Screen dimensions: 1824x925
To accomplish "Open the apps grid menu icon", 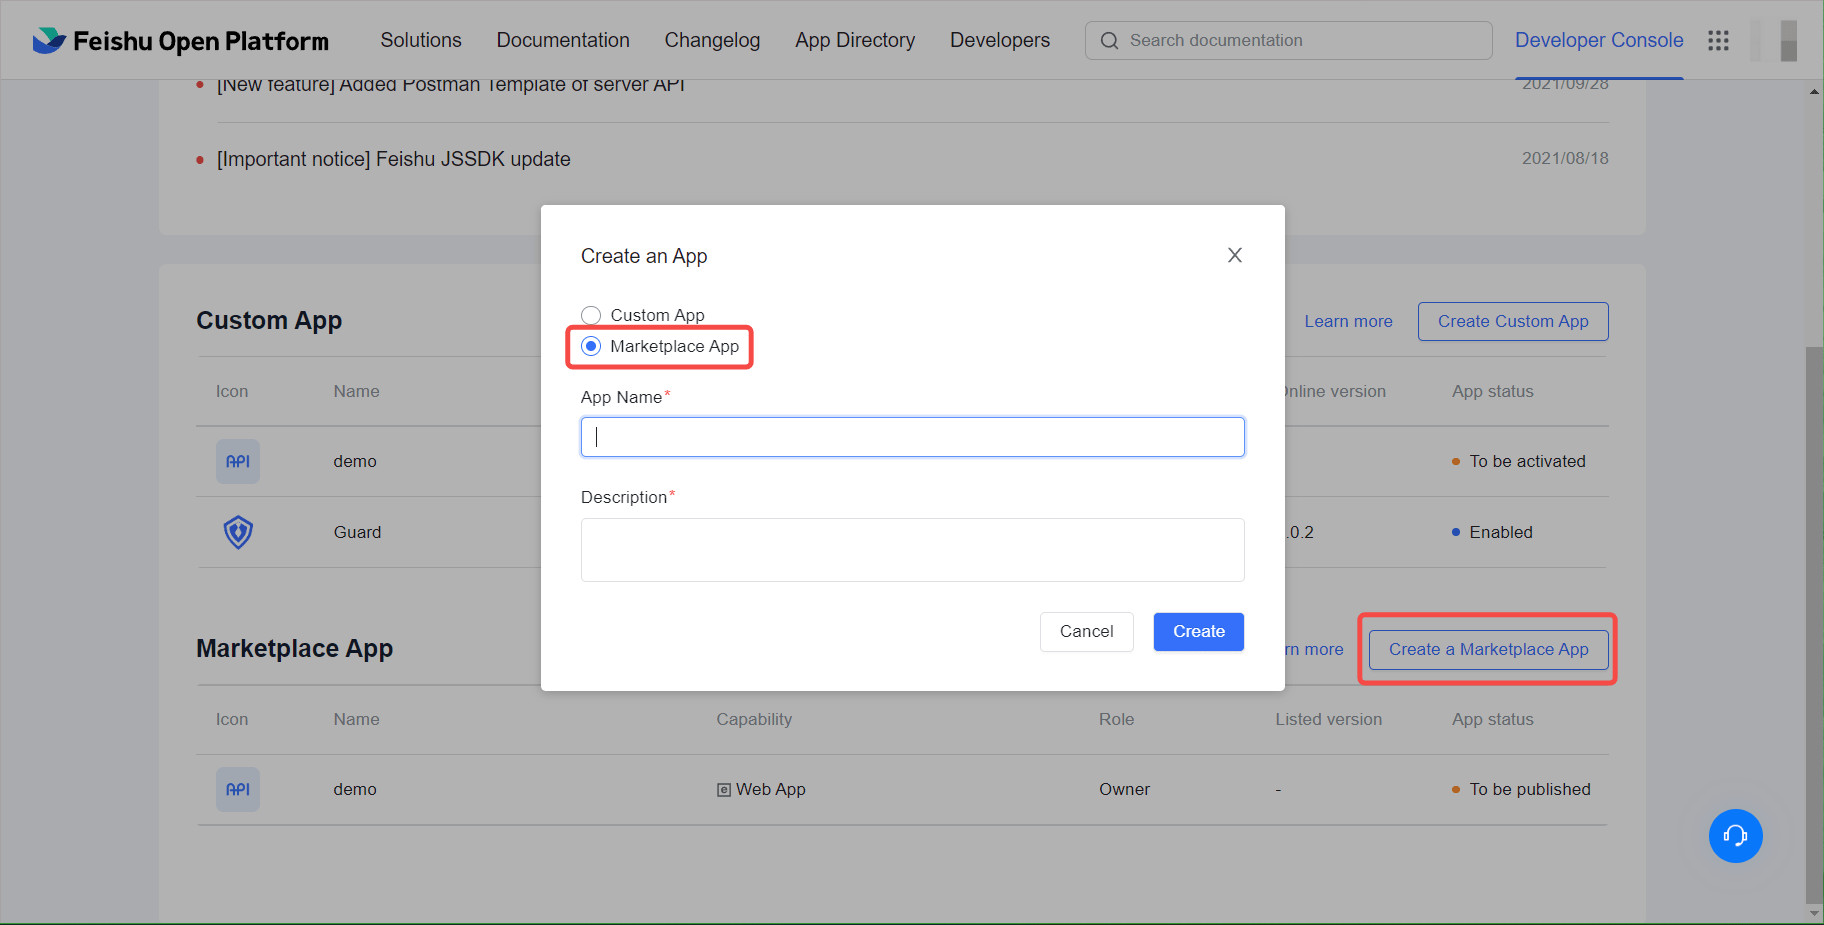I will point(1718,41).
